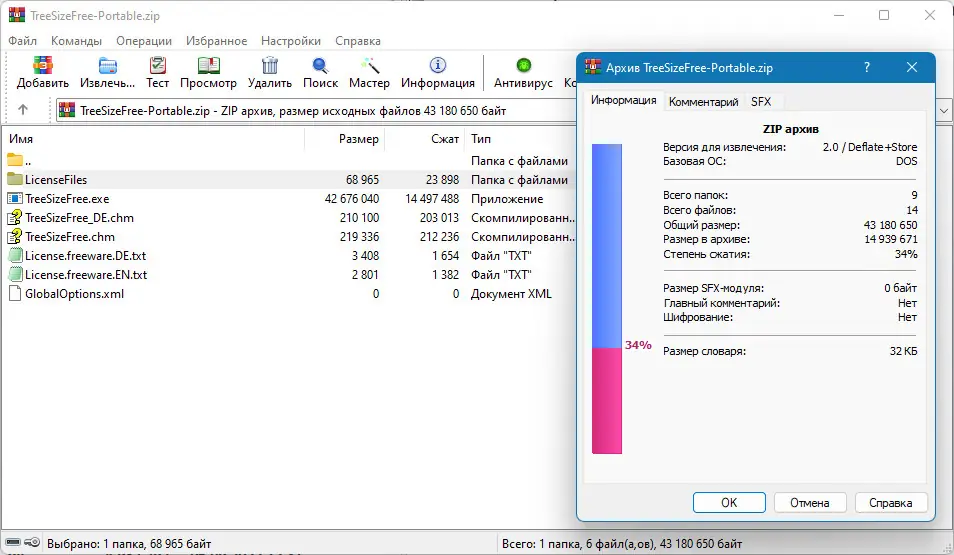The height and width of the screenshot is (555, 954).
Task: Click the TreeSizeFree.exe application icon
Action: point(15,198)
